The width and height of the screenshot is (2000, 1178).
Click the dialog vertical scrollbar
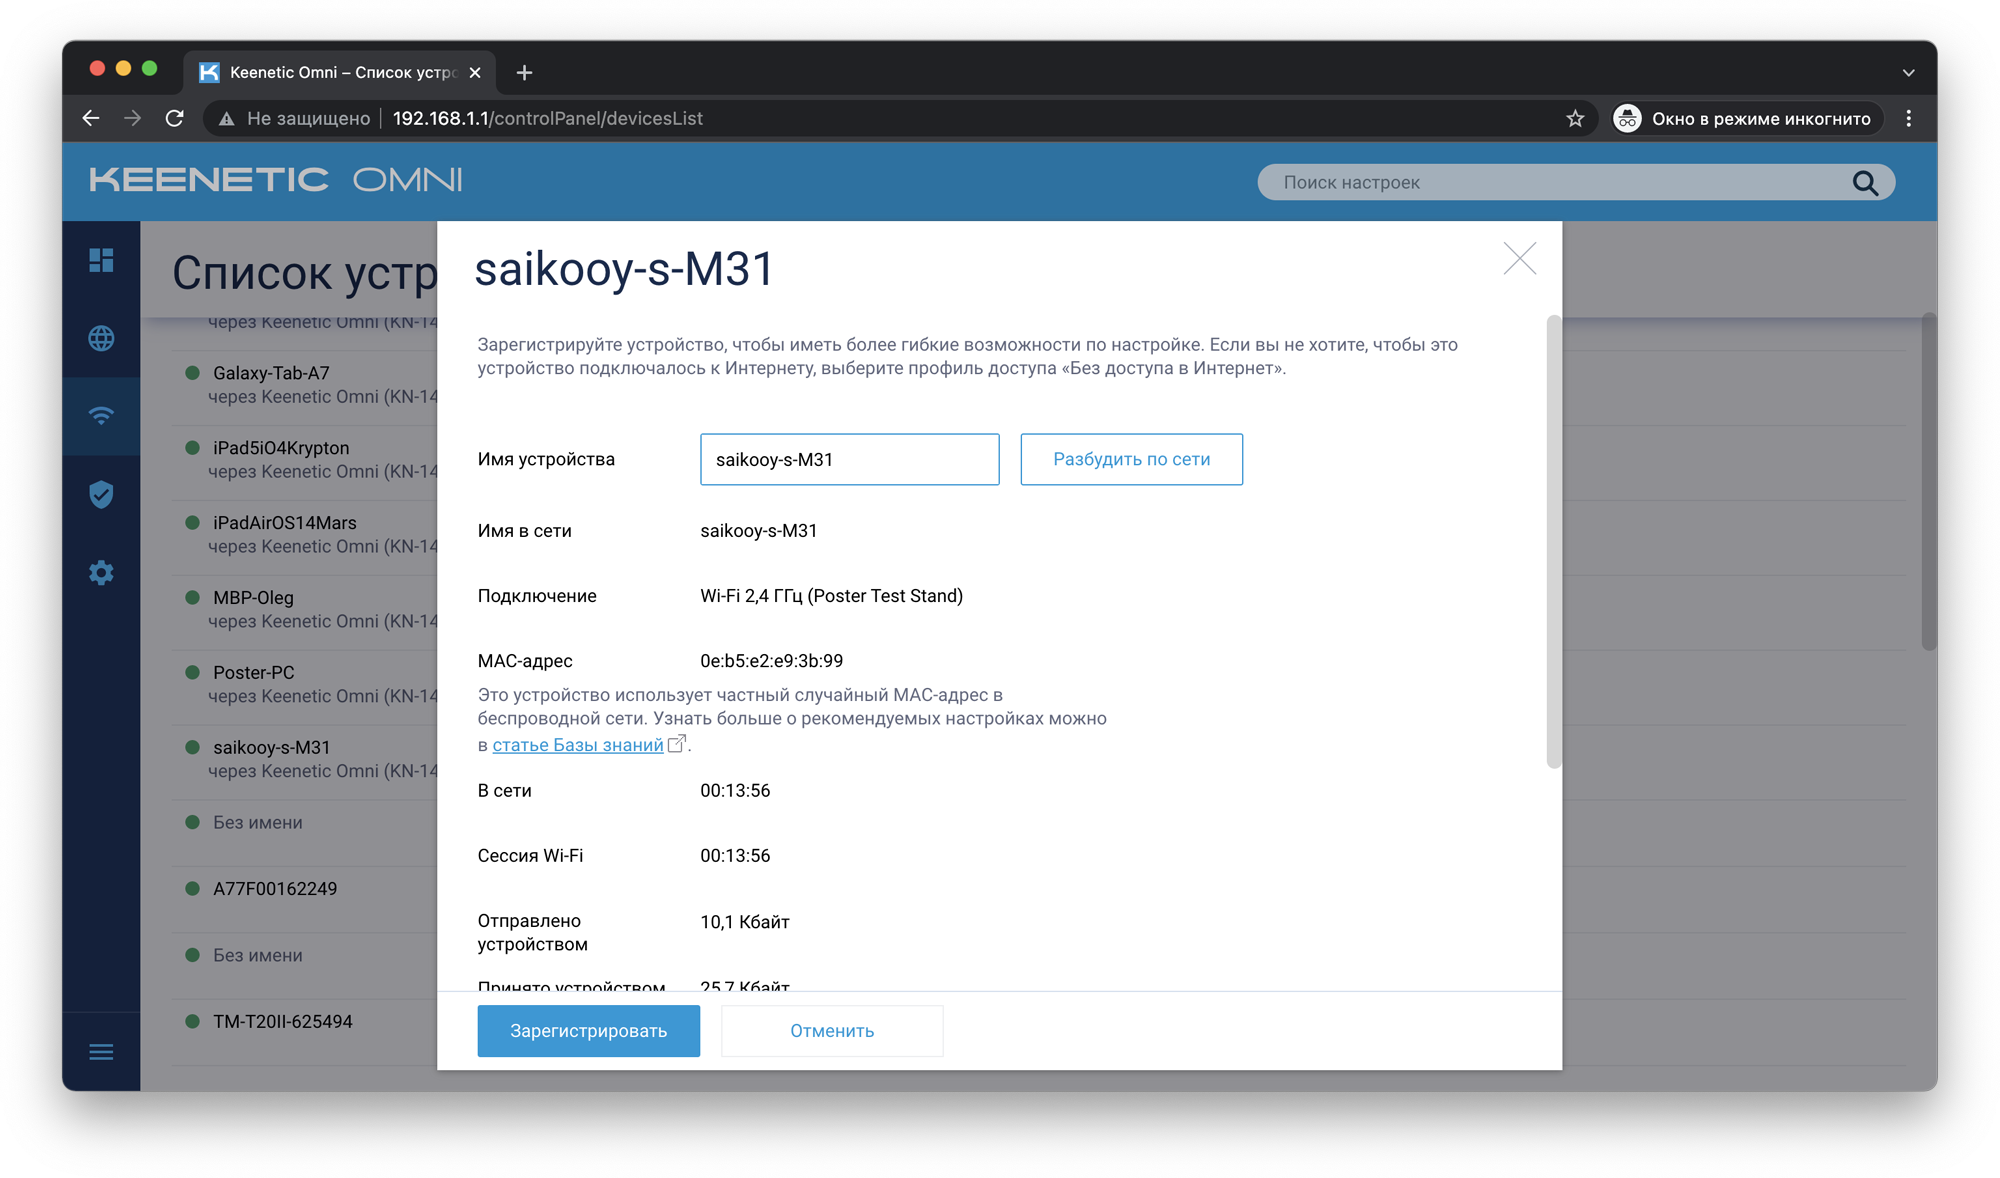coord(1553,541)
